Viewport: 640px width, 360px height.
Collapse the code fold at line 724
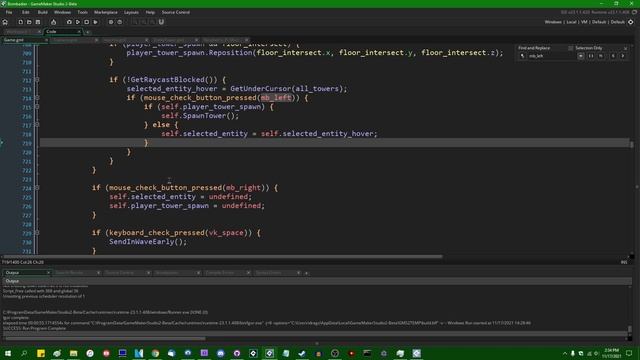coord(37,188)
